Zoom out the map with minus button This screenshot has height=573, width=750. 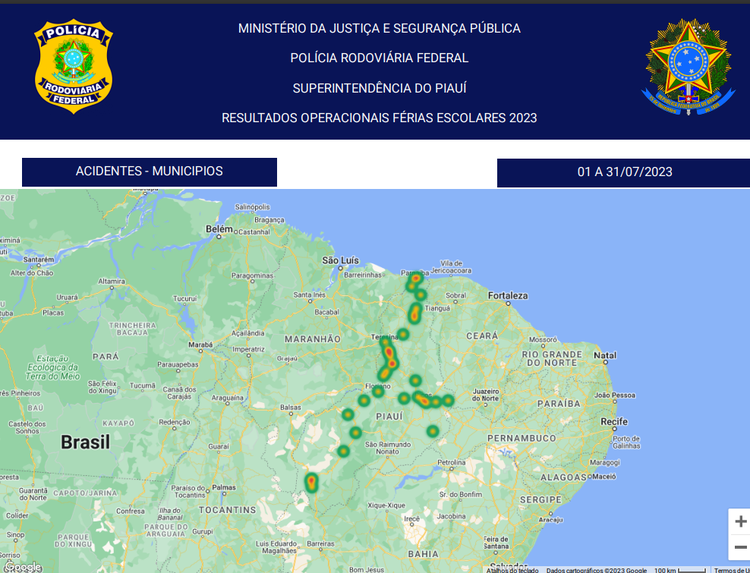(x=740, y=547)
